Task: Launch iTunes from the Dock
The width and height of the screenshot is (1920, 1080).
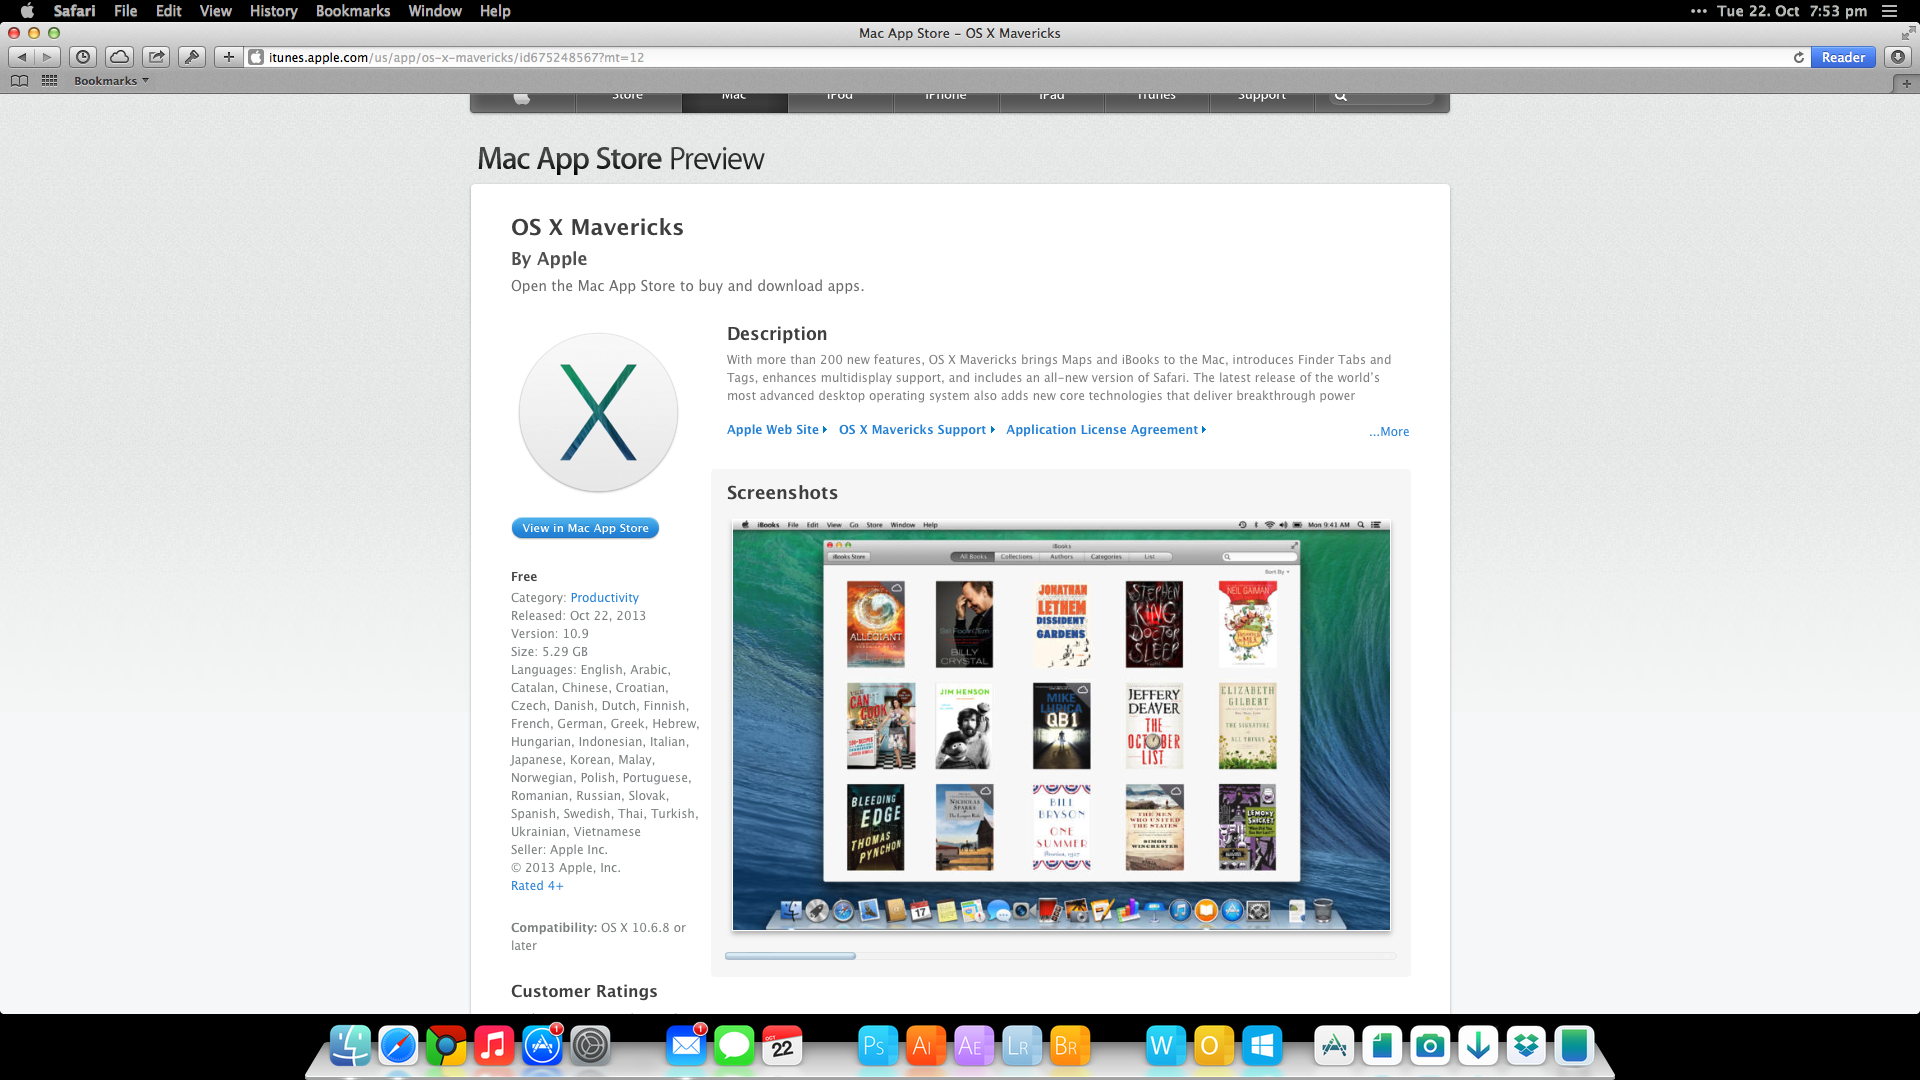Action: coord(494,1046)
